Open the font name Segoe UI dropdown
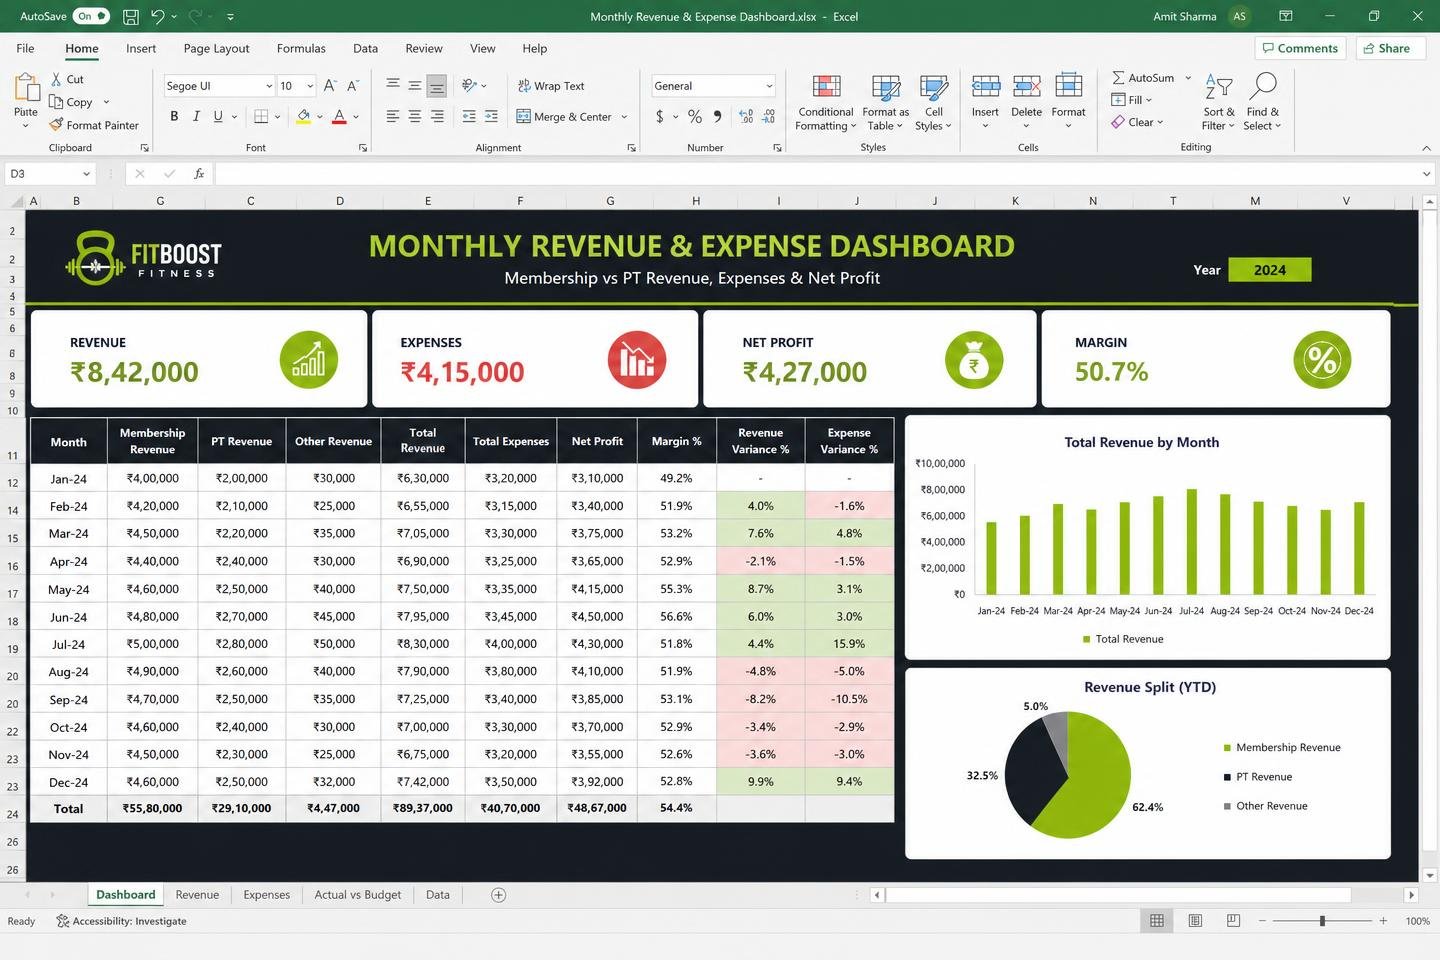The image size is (1440, 960). pos(269,86)
